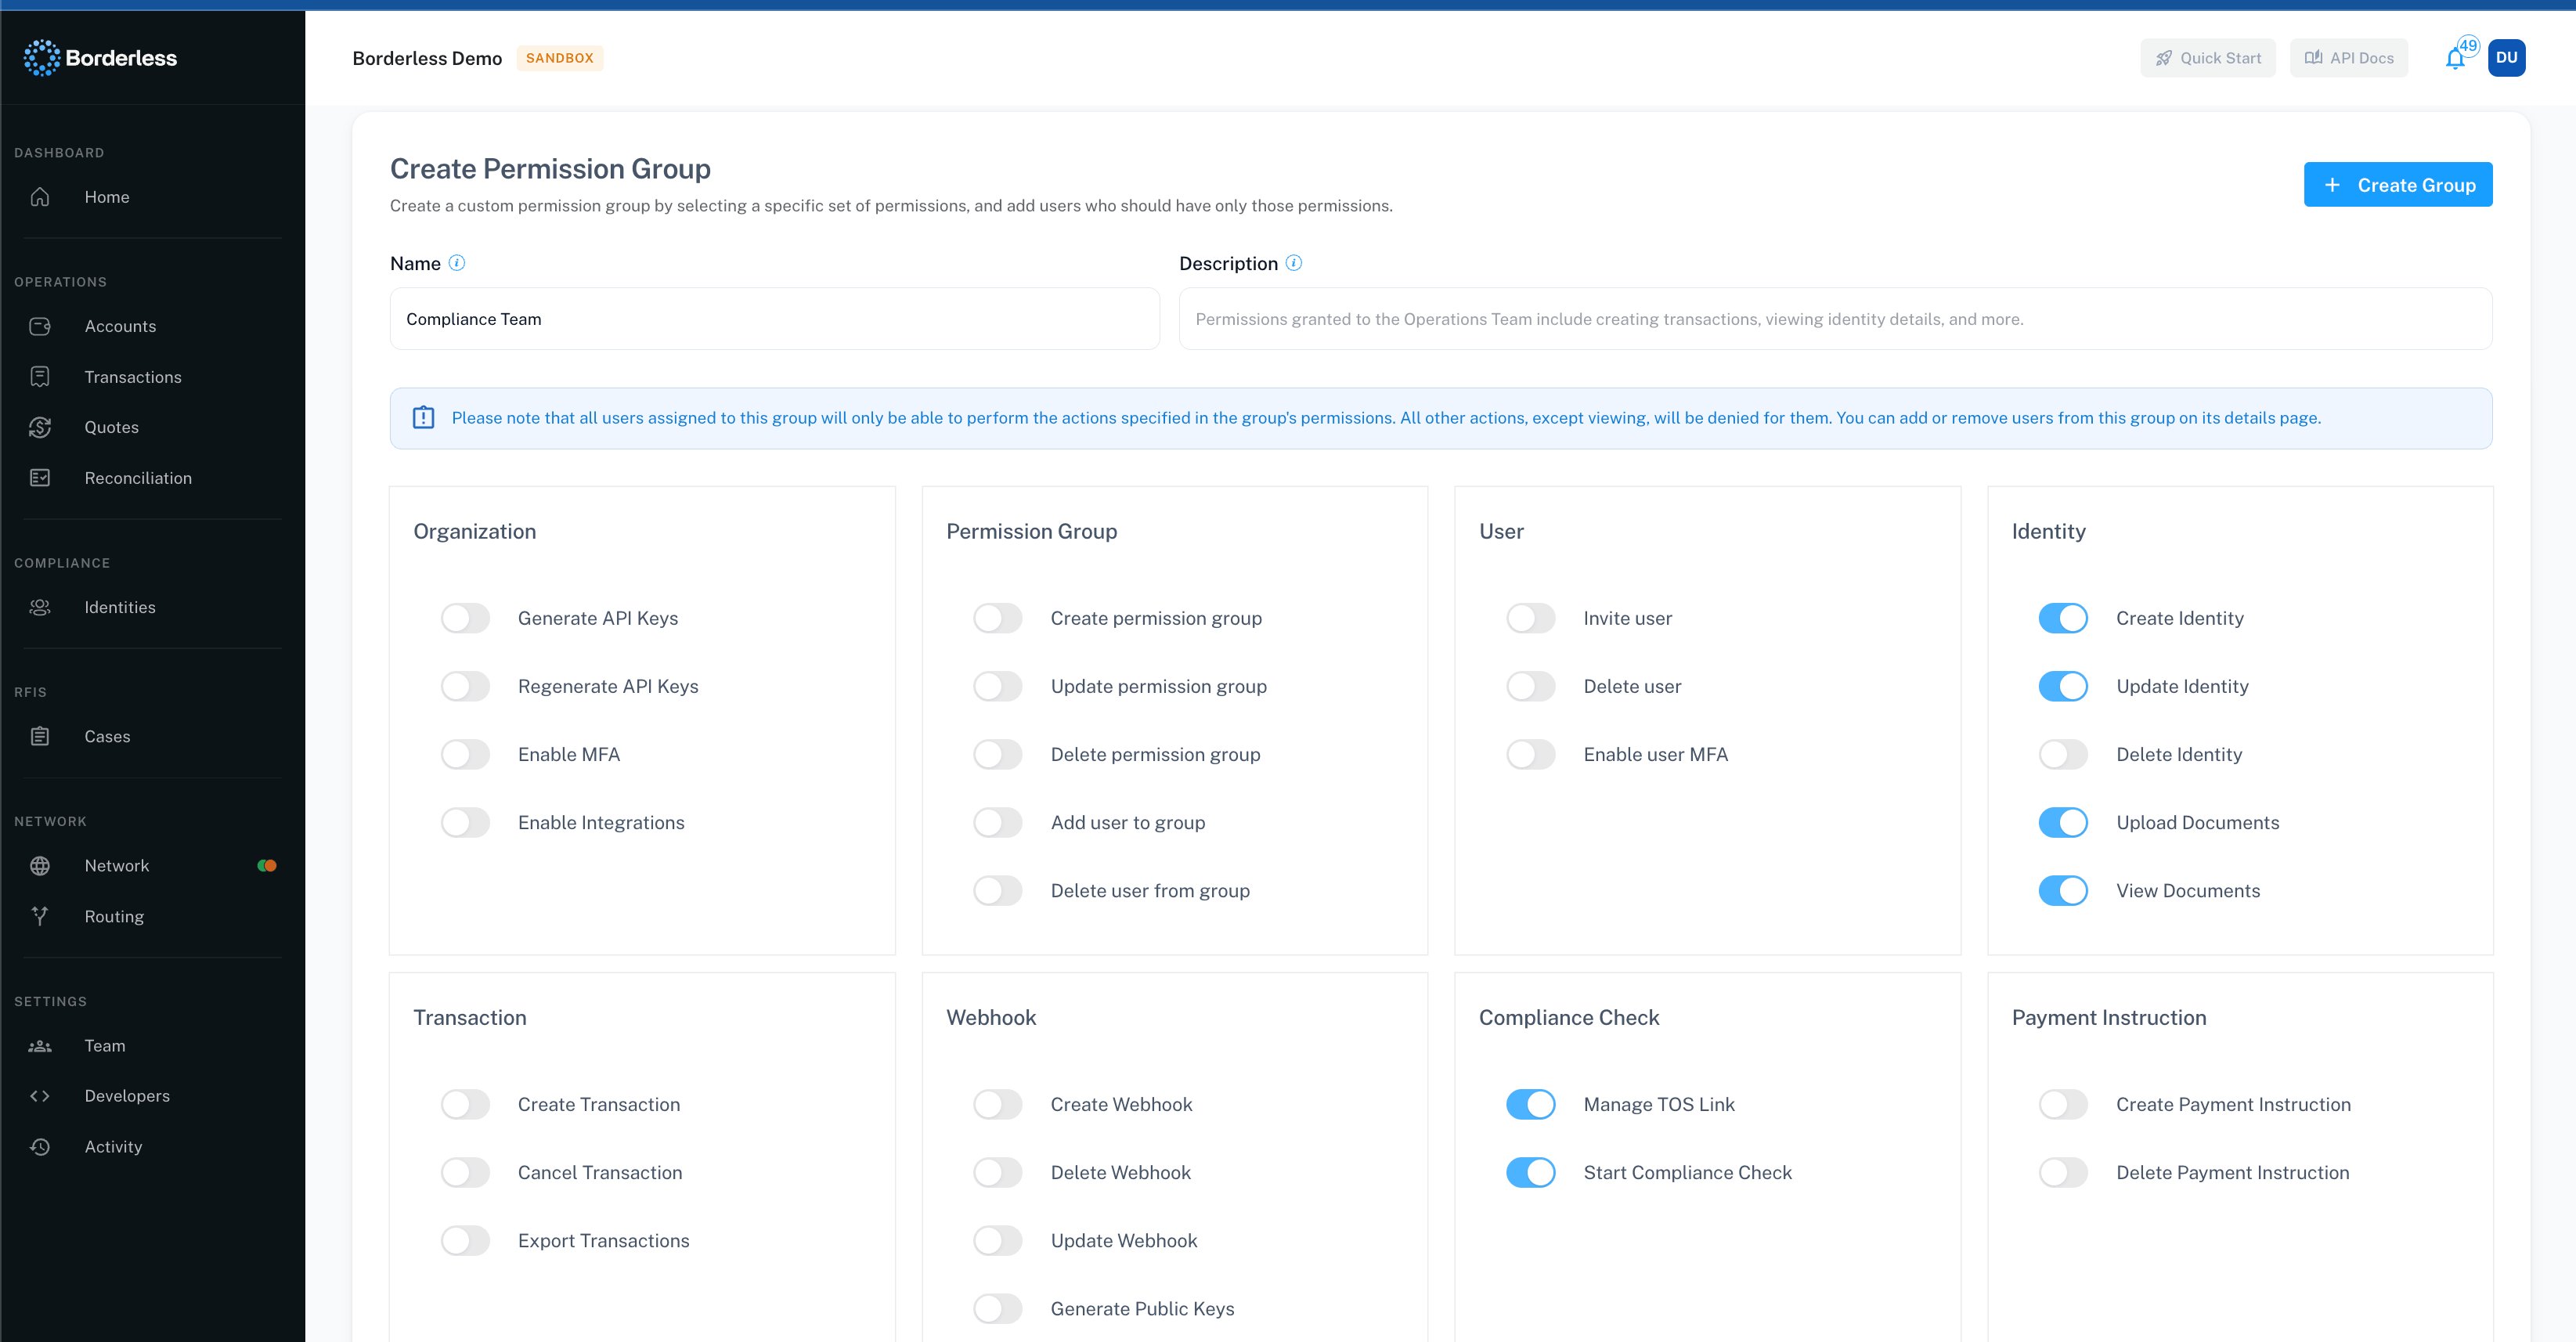The width and height of the screenshot is (2576, 1342).
Task: Enable Create permission group toggle
Action: 998,618
